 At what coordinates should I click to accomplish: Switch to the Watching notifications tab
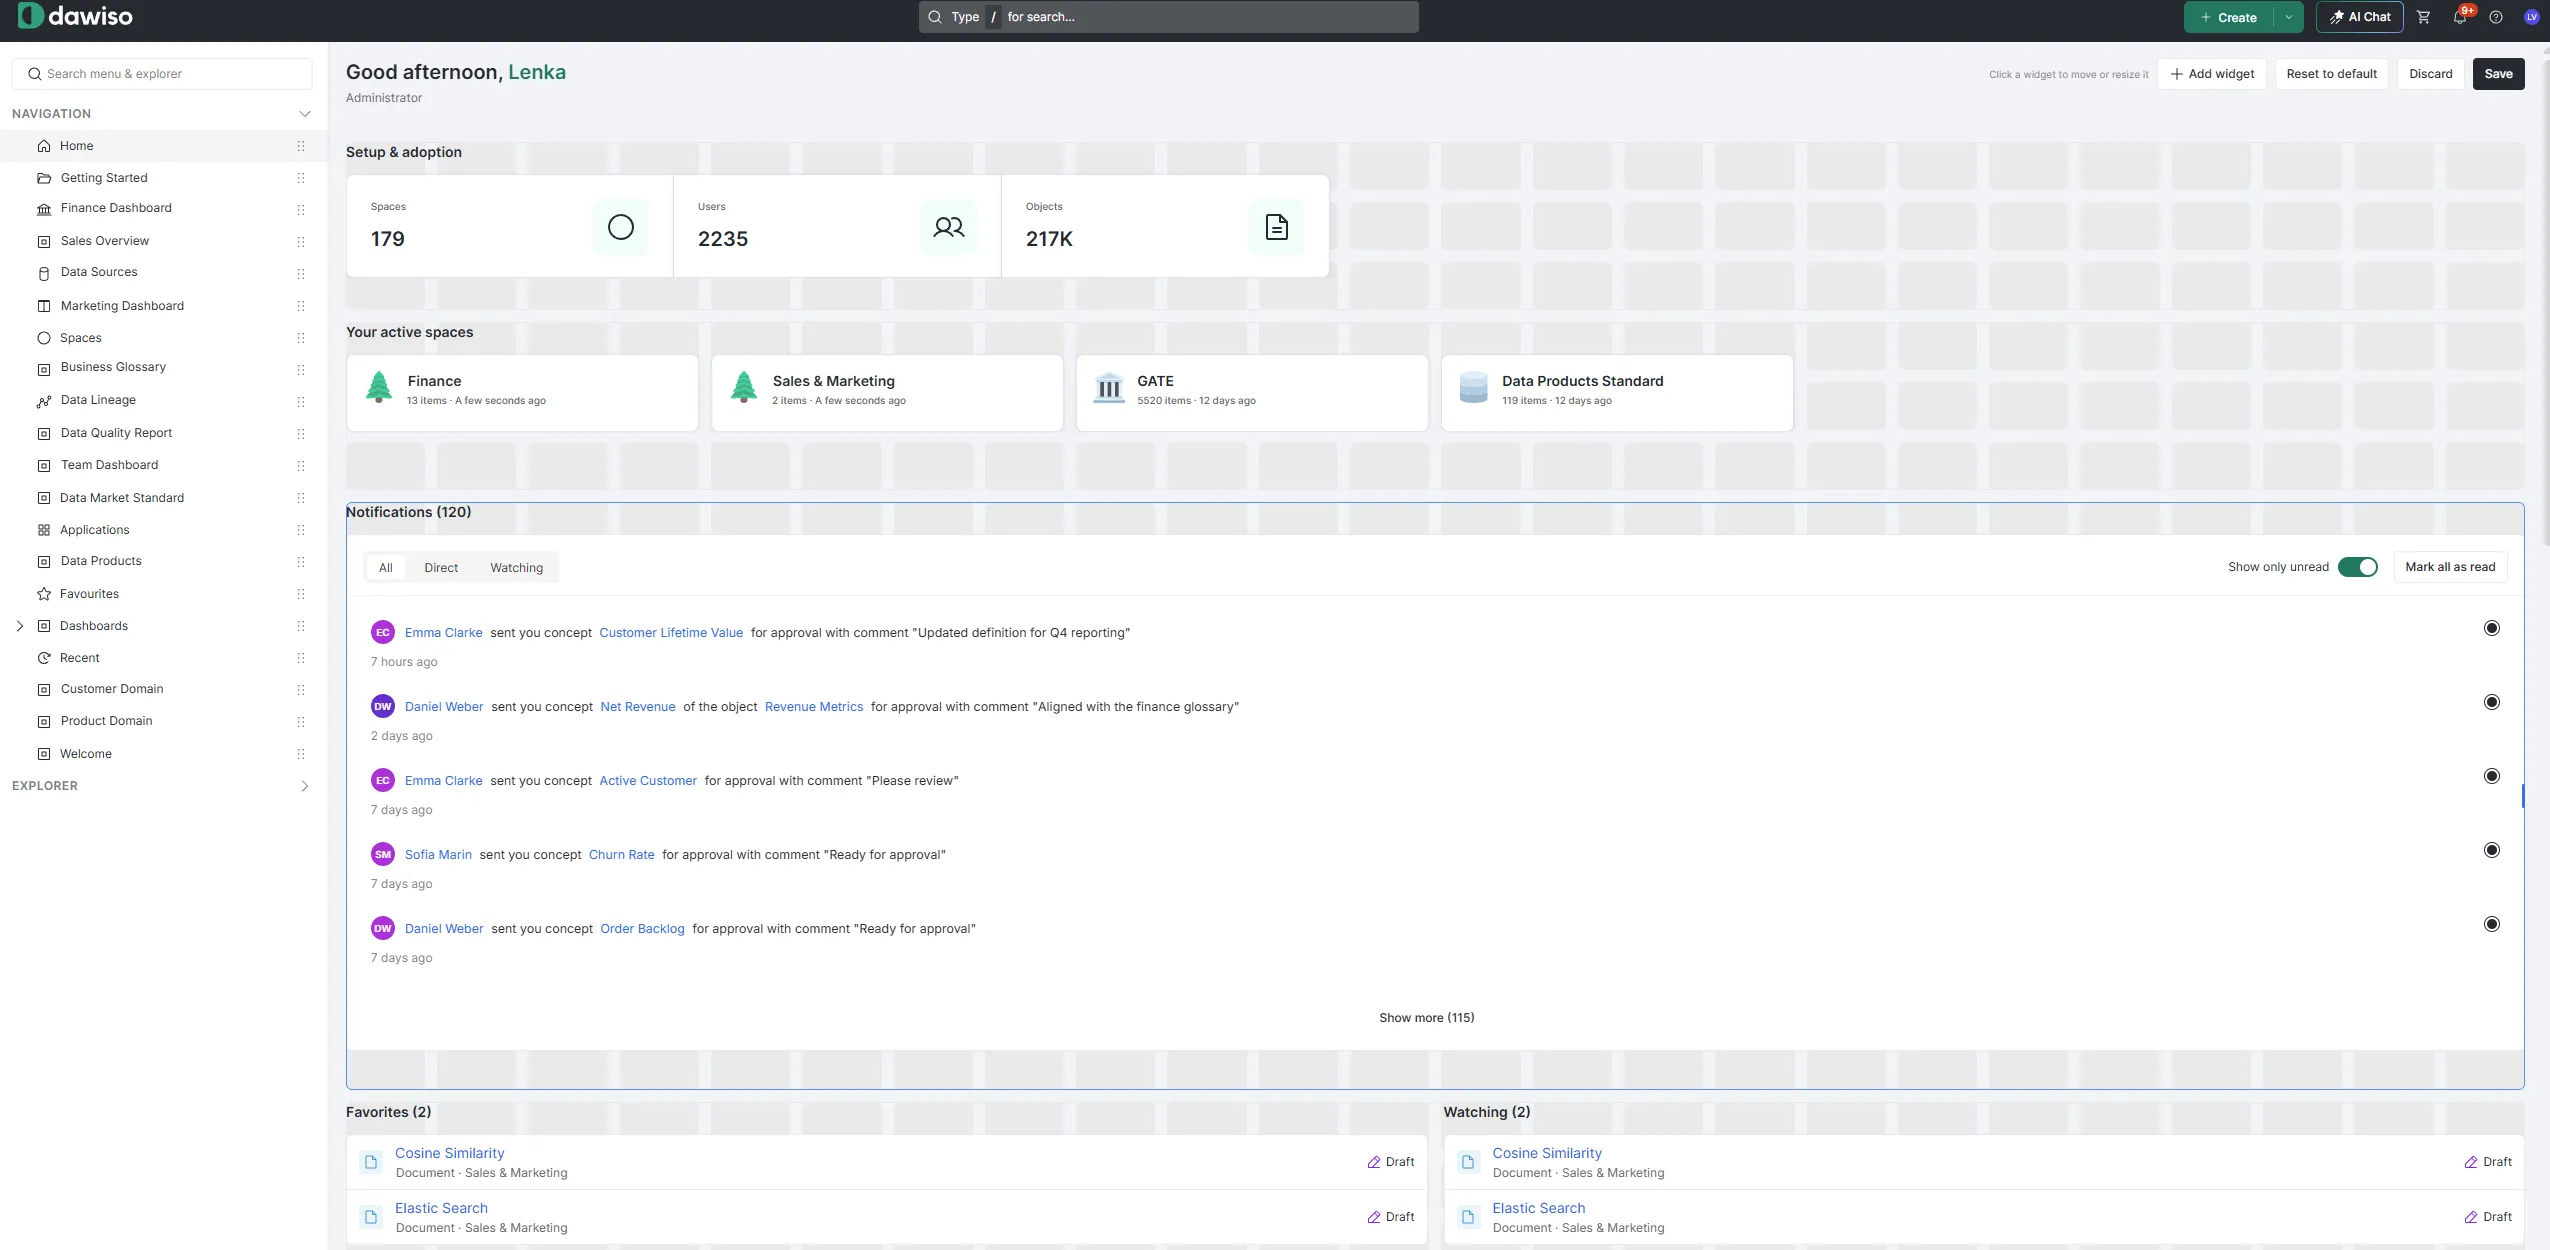[x=517, y=568]
